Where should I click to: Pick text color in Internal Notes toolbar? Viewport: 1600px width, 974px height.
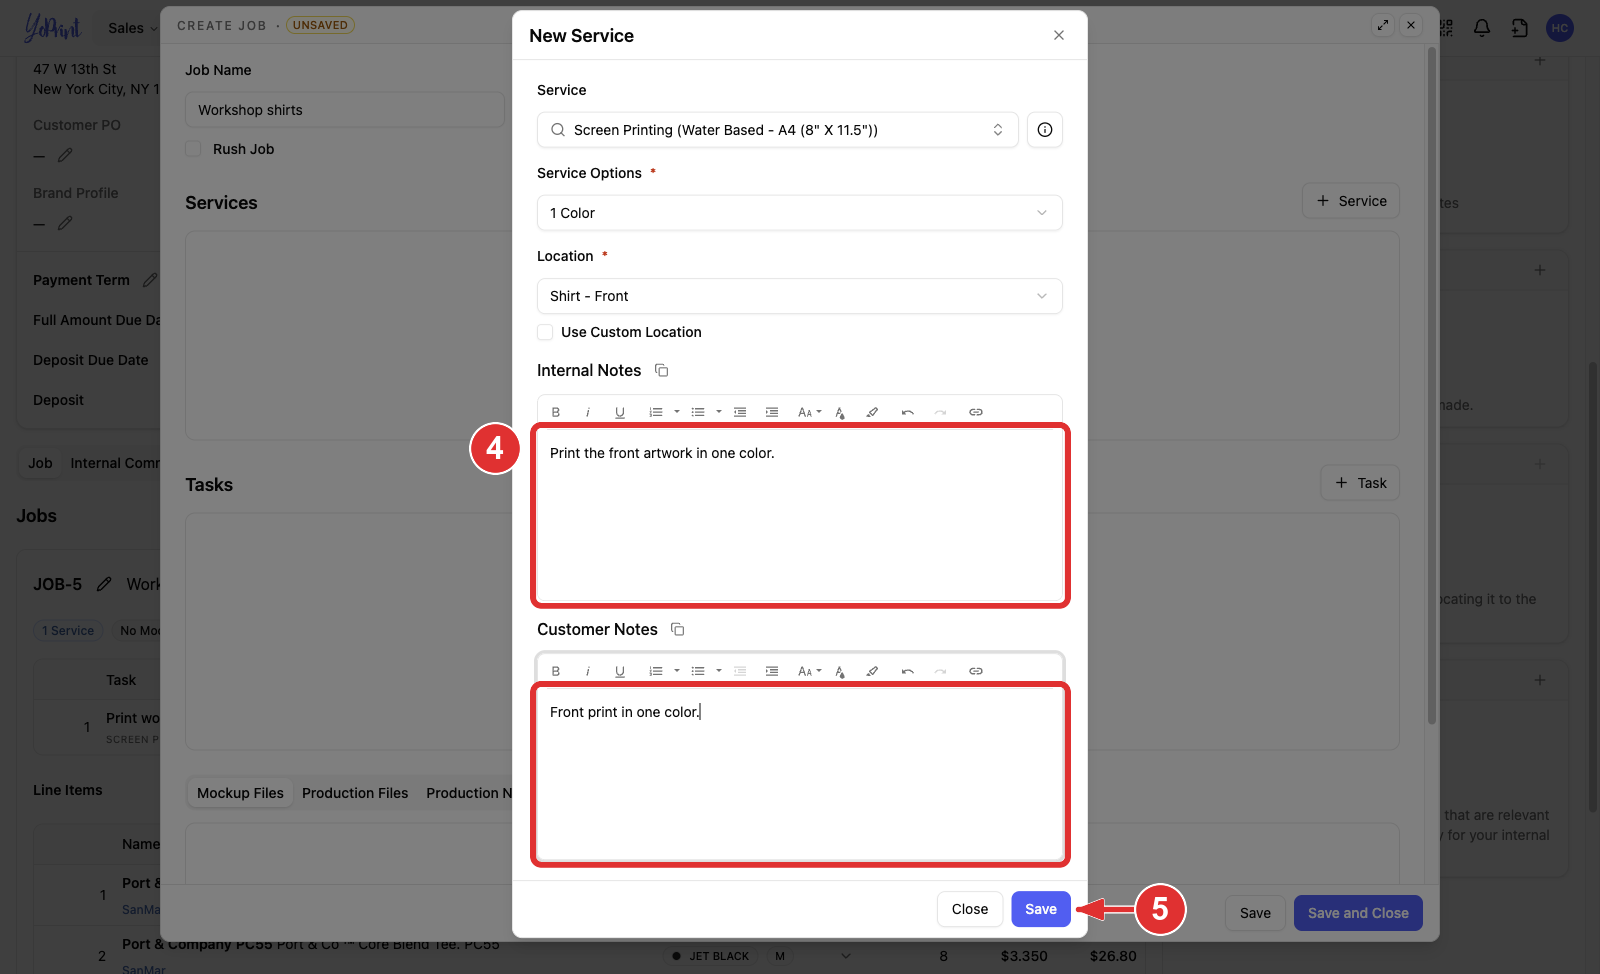click(840, 412)
